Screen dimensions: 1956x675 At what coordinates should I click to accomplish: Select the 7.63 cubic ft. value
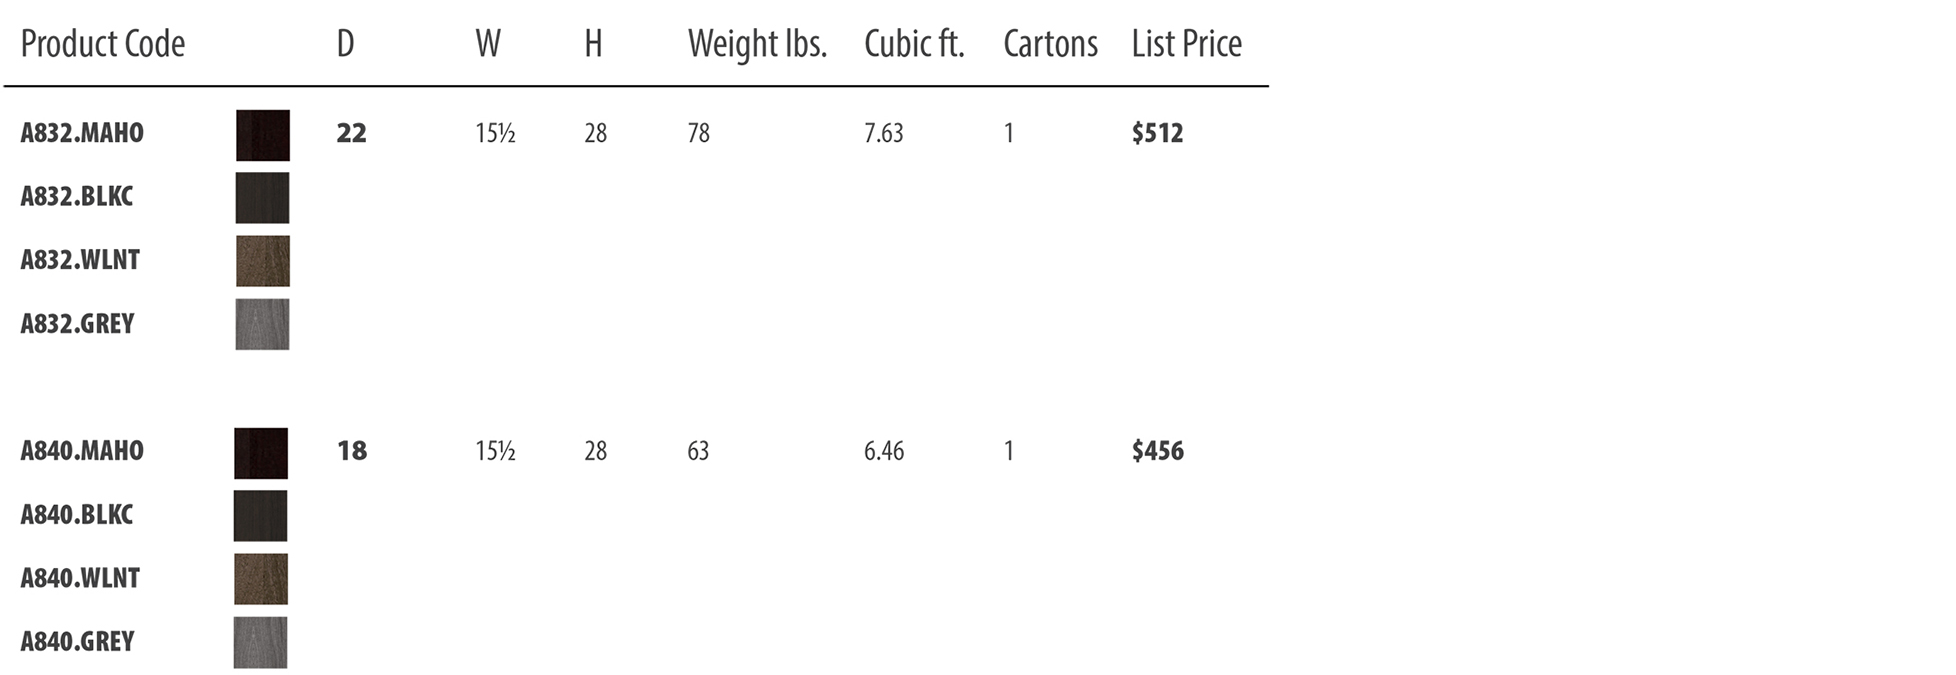tap(884, 133)
